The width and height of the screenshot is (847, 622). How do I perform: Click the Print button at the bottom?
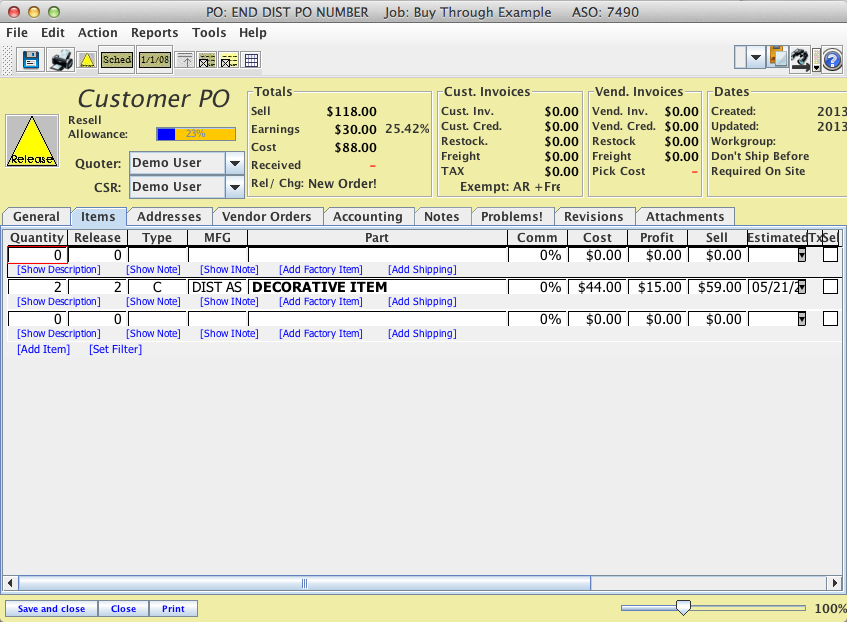point(173,608)
